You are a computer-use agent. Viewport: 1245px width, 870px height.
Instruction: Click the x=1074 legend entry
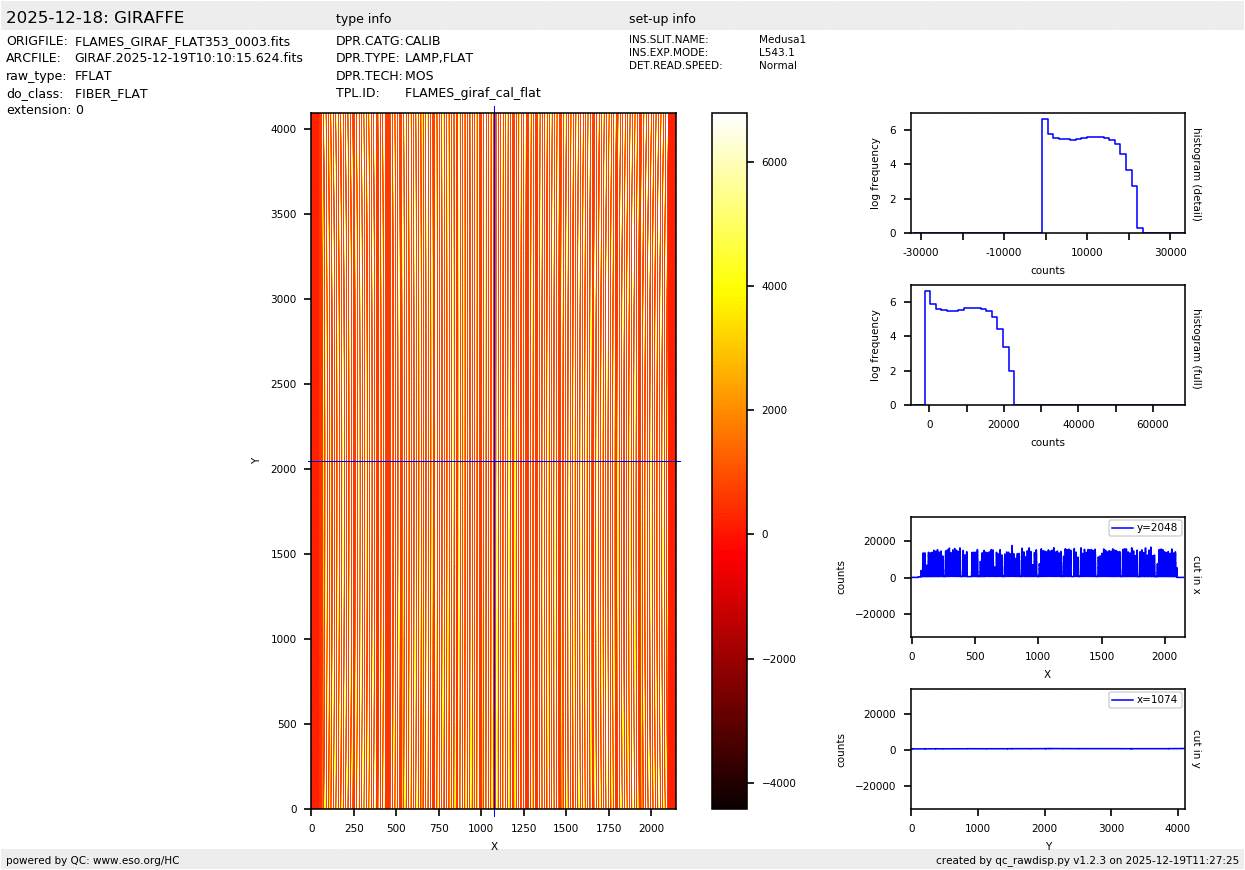tap(1144, 700)
